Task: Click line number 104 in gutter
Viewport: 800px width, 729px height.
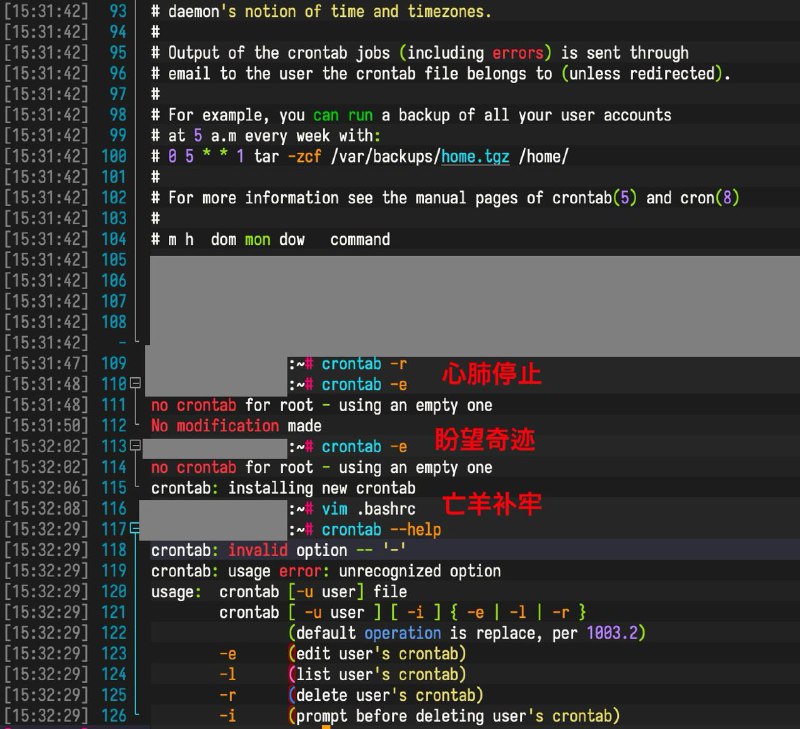Action: [114, 240]
